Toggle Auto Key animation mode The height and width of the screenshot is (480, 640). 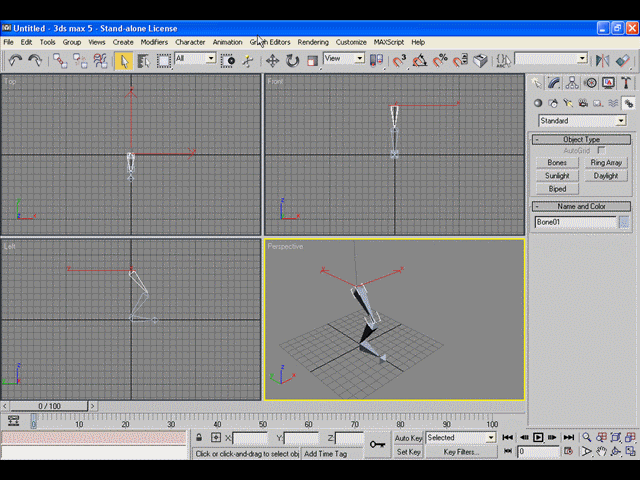coord(408,438)
